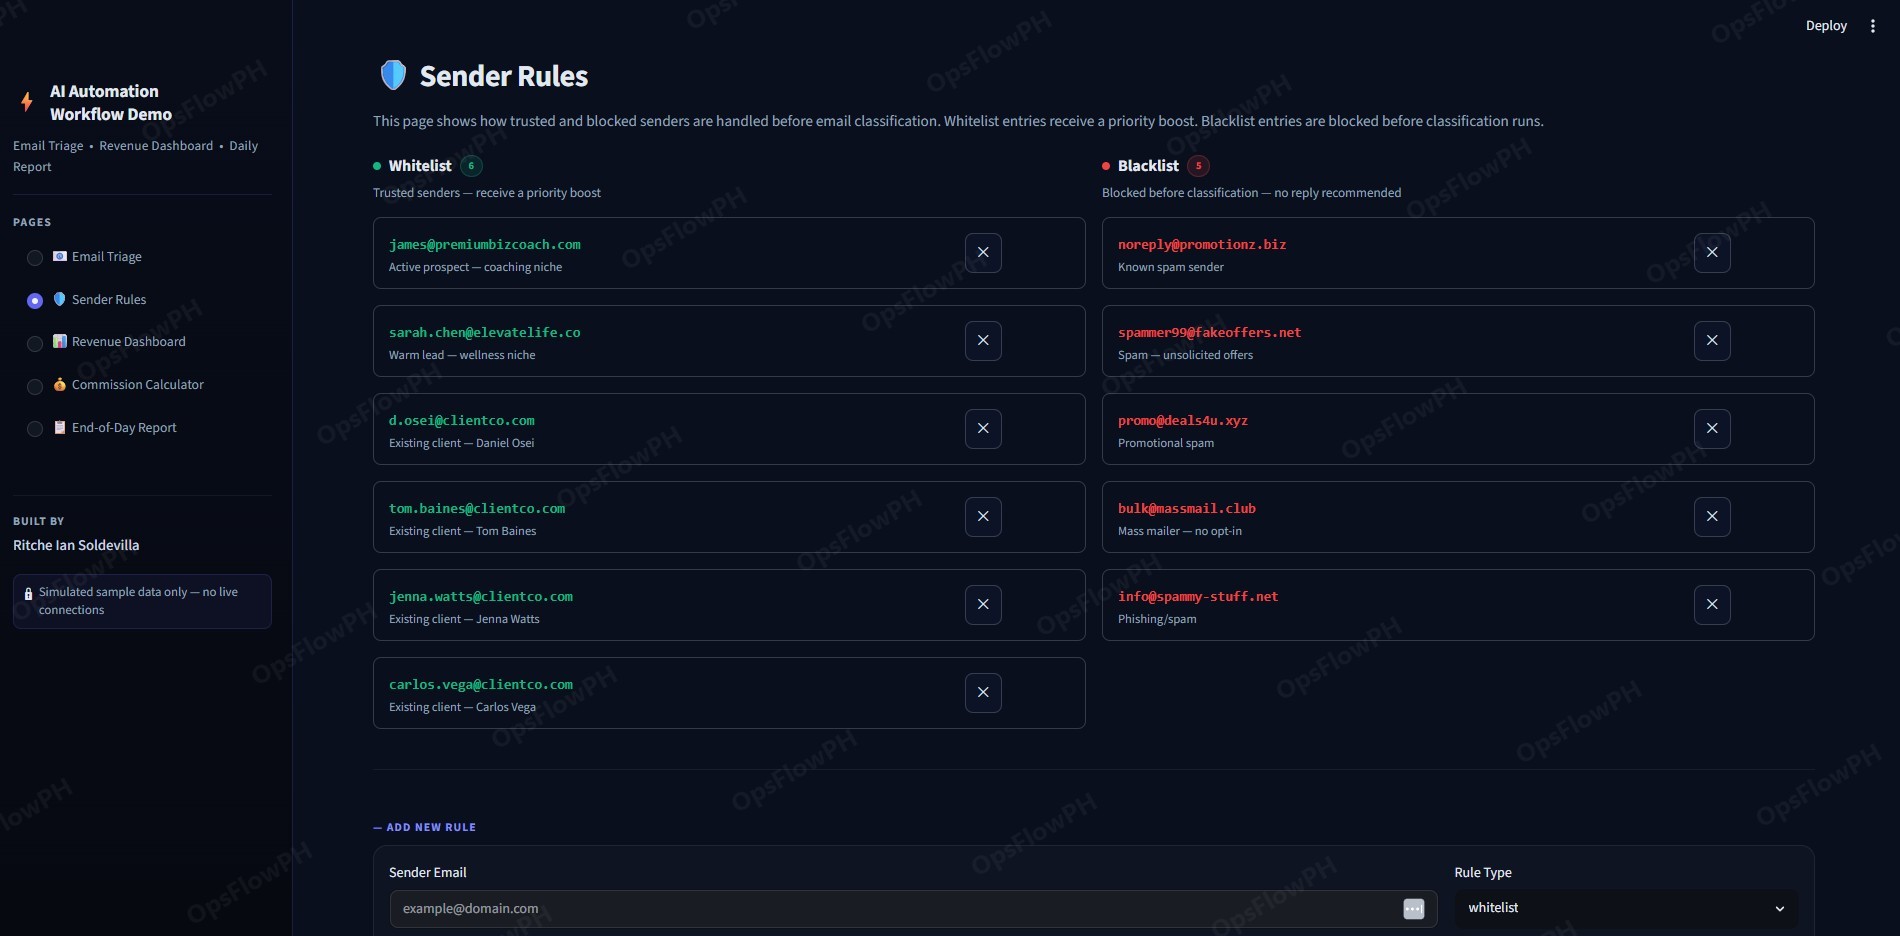Select the Sender Rules radio option
The height and width of the screenshot is (936, 1900).
tap(35, 301)
